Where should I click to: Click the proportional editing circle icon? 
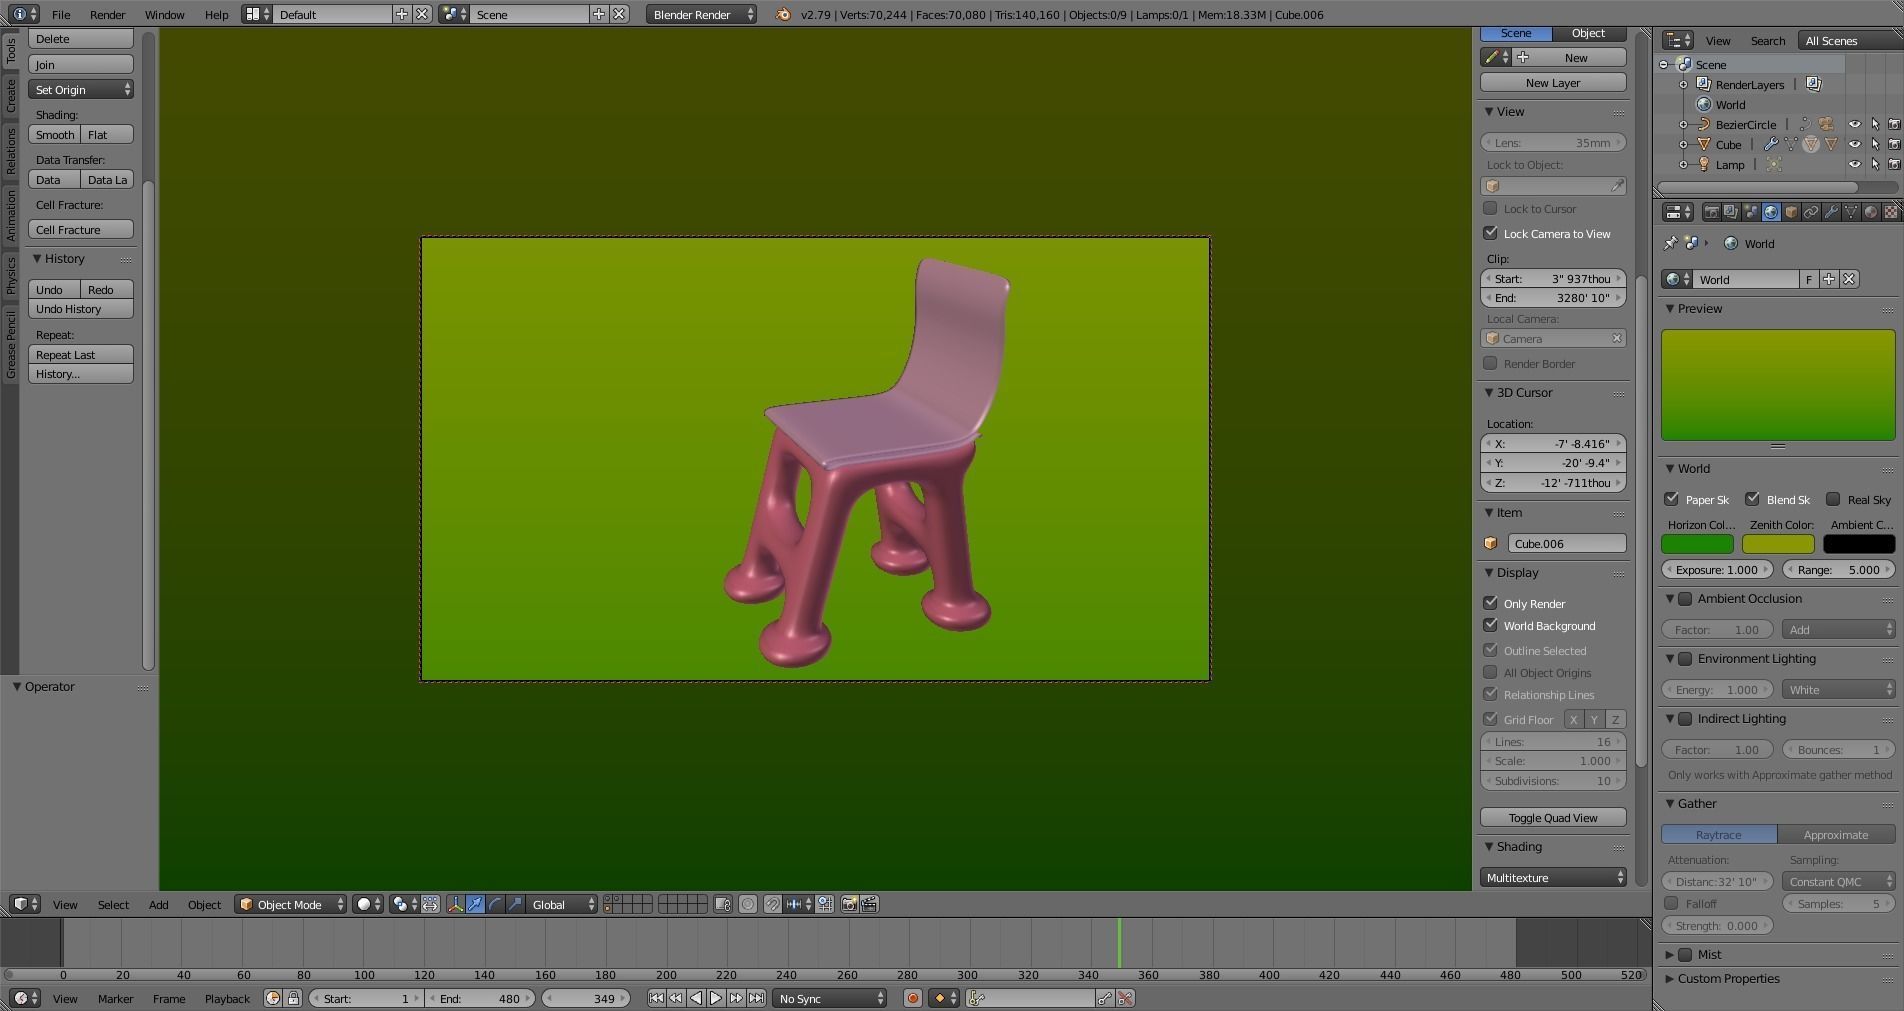(x=748, y=904)
